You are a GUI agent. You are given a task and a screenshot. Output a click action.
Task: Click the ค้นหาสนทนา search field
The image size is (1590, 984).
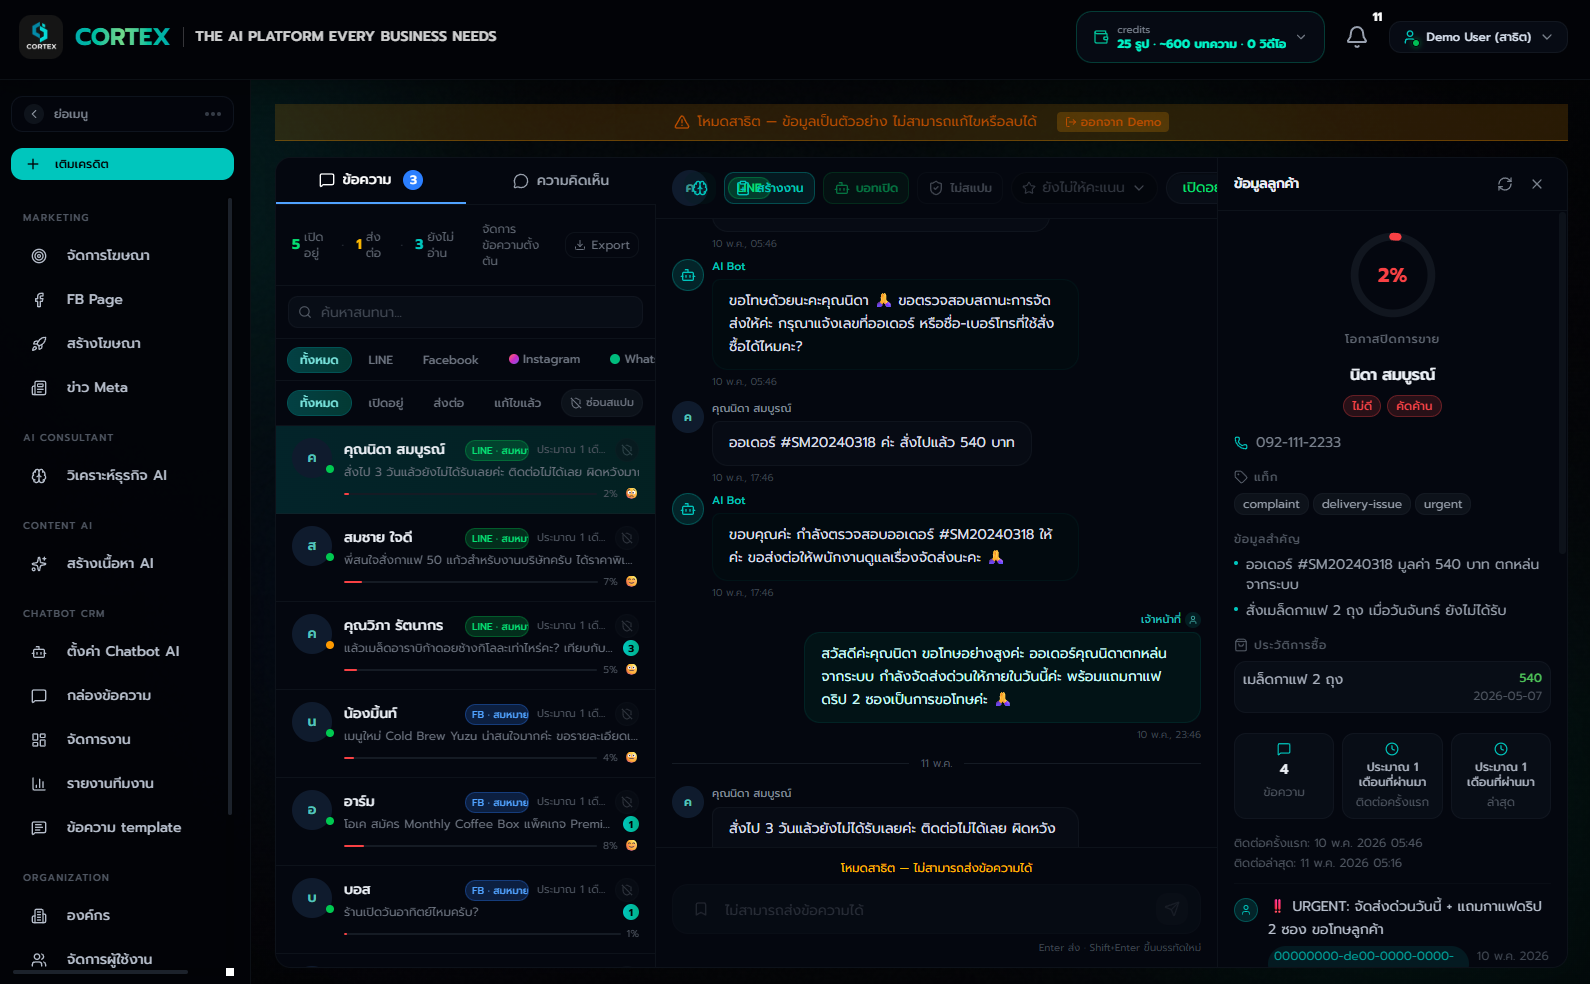(x=465, y=312)
